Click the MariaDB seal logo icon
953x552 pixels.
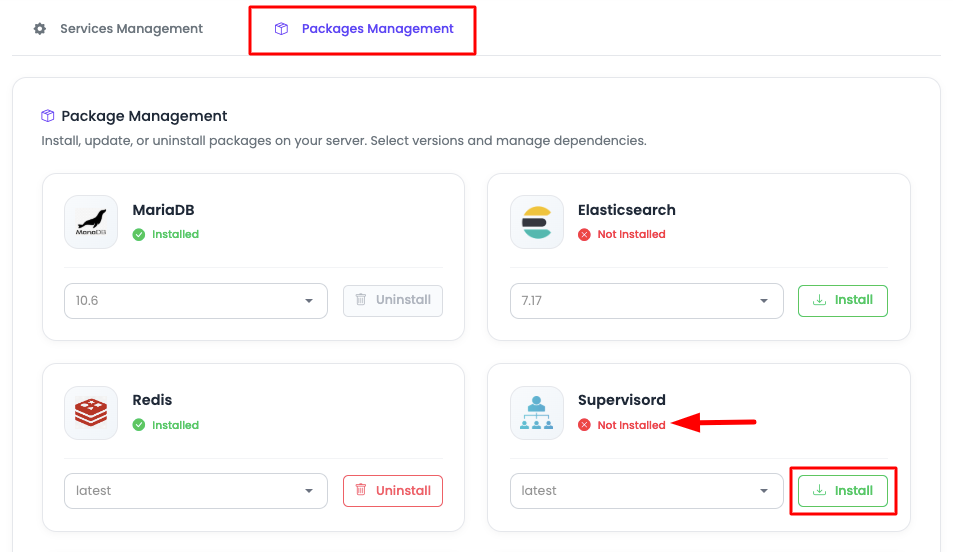pyautogui.click(x=91, y=221)
